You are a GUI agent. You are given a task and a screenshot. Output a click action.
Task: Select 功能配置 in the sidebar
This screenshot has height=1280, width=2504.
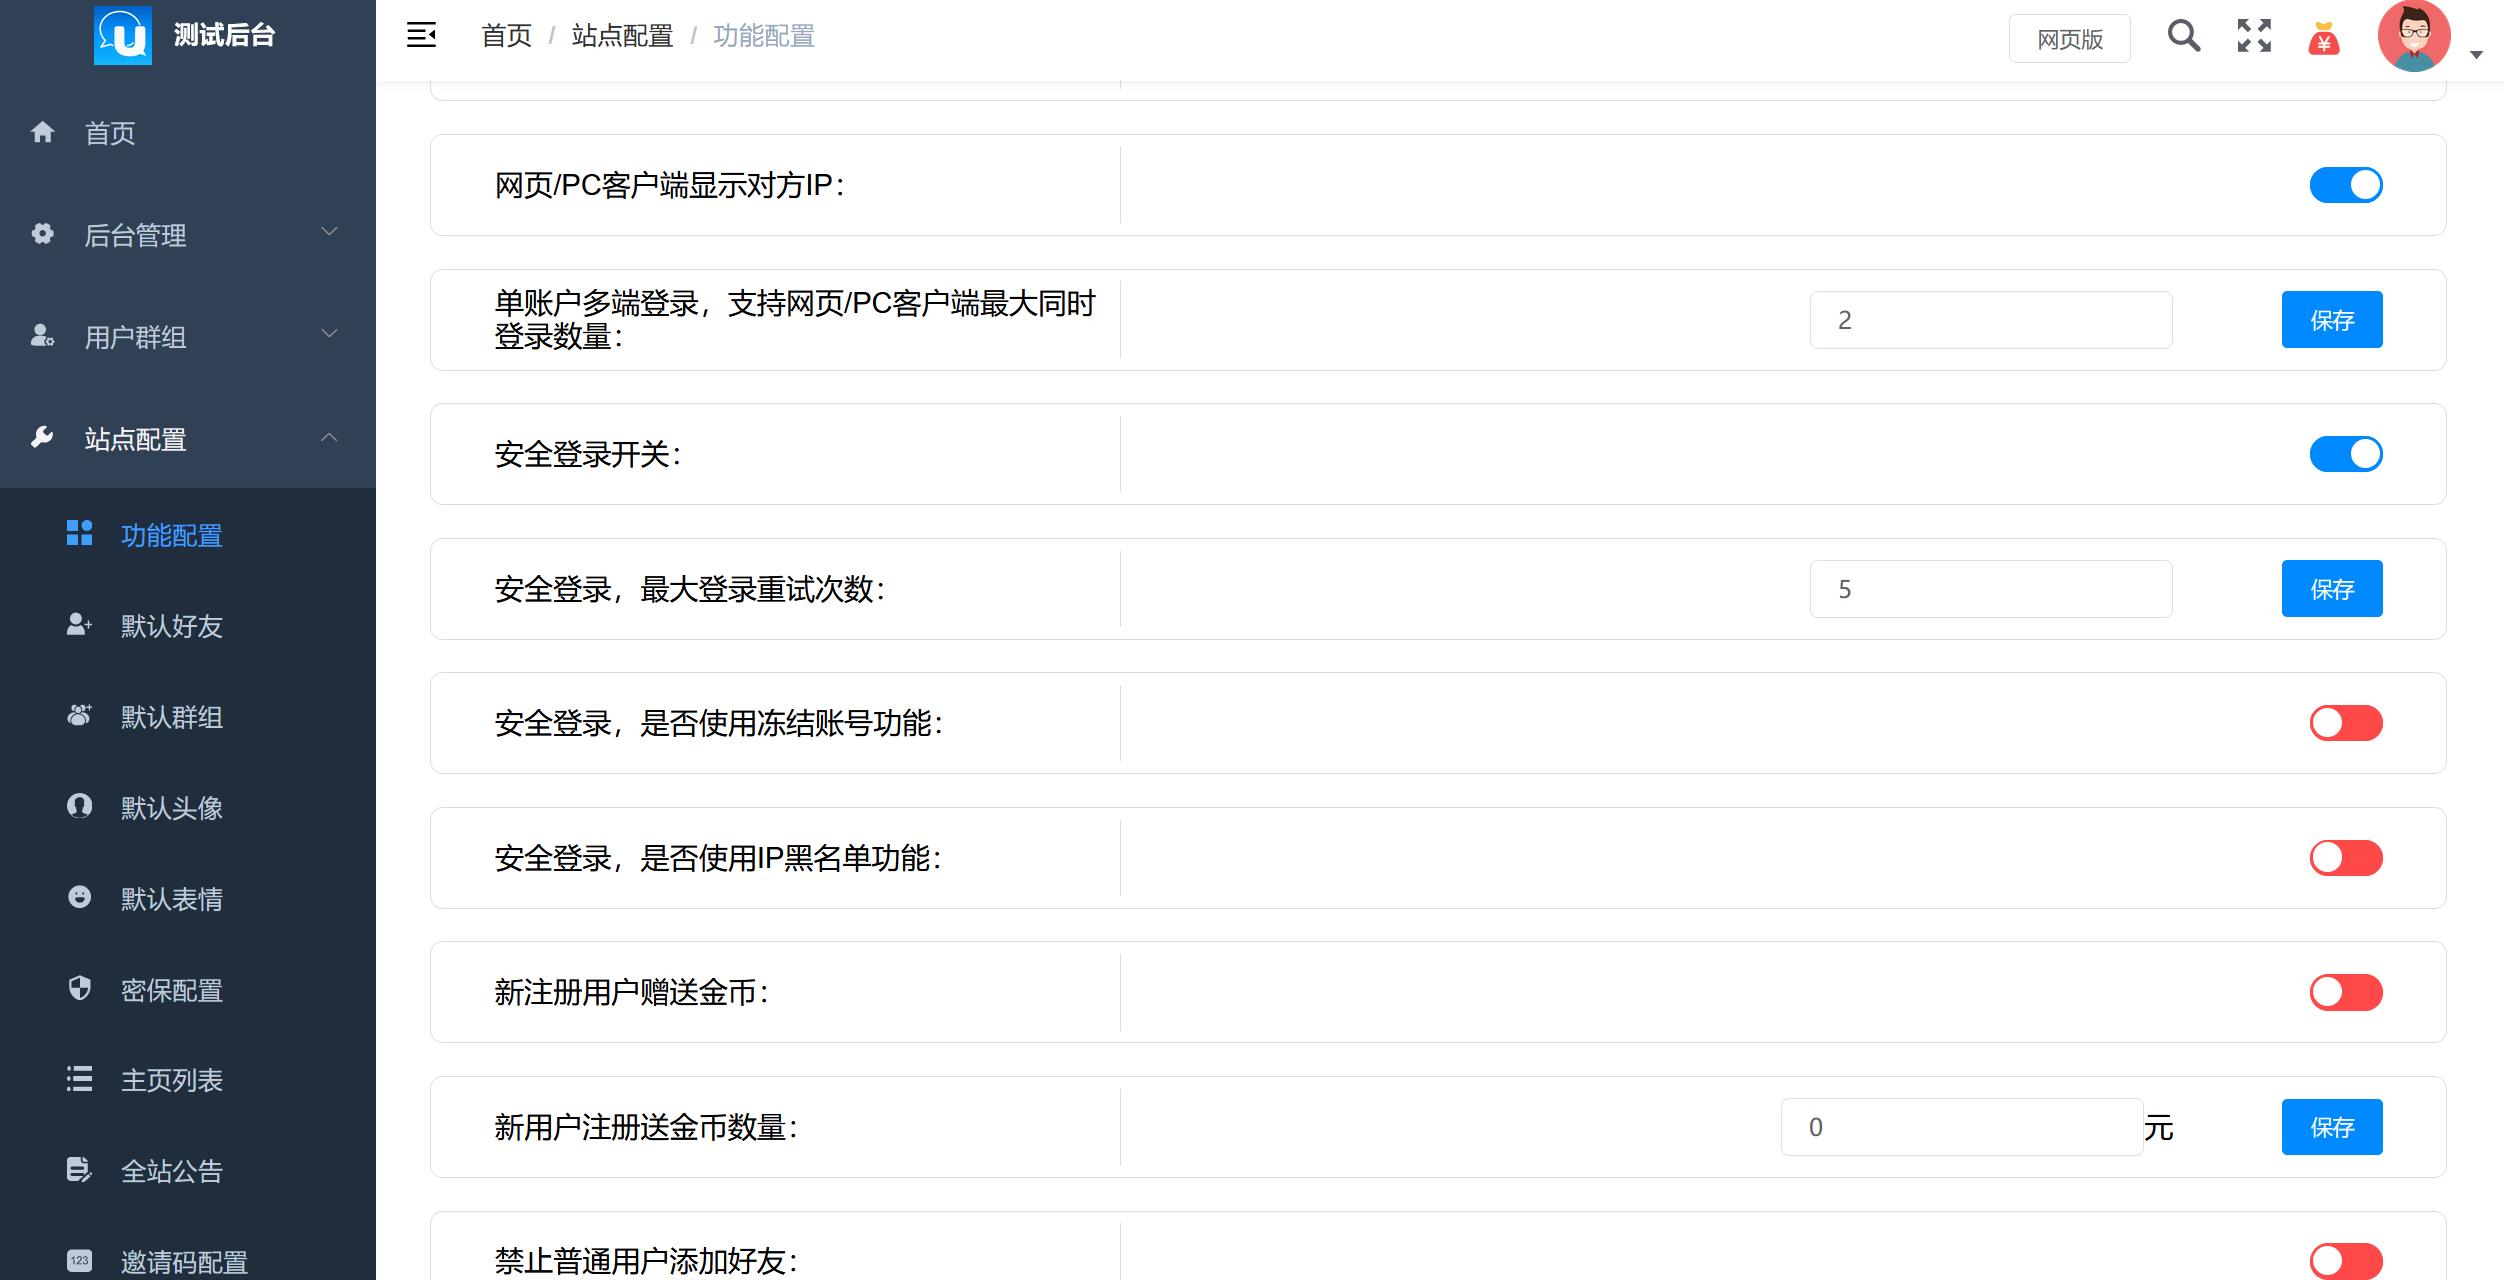click(x=171, y=536)
